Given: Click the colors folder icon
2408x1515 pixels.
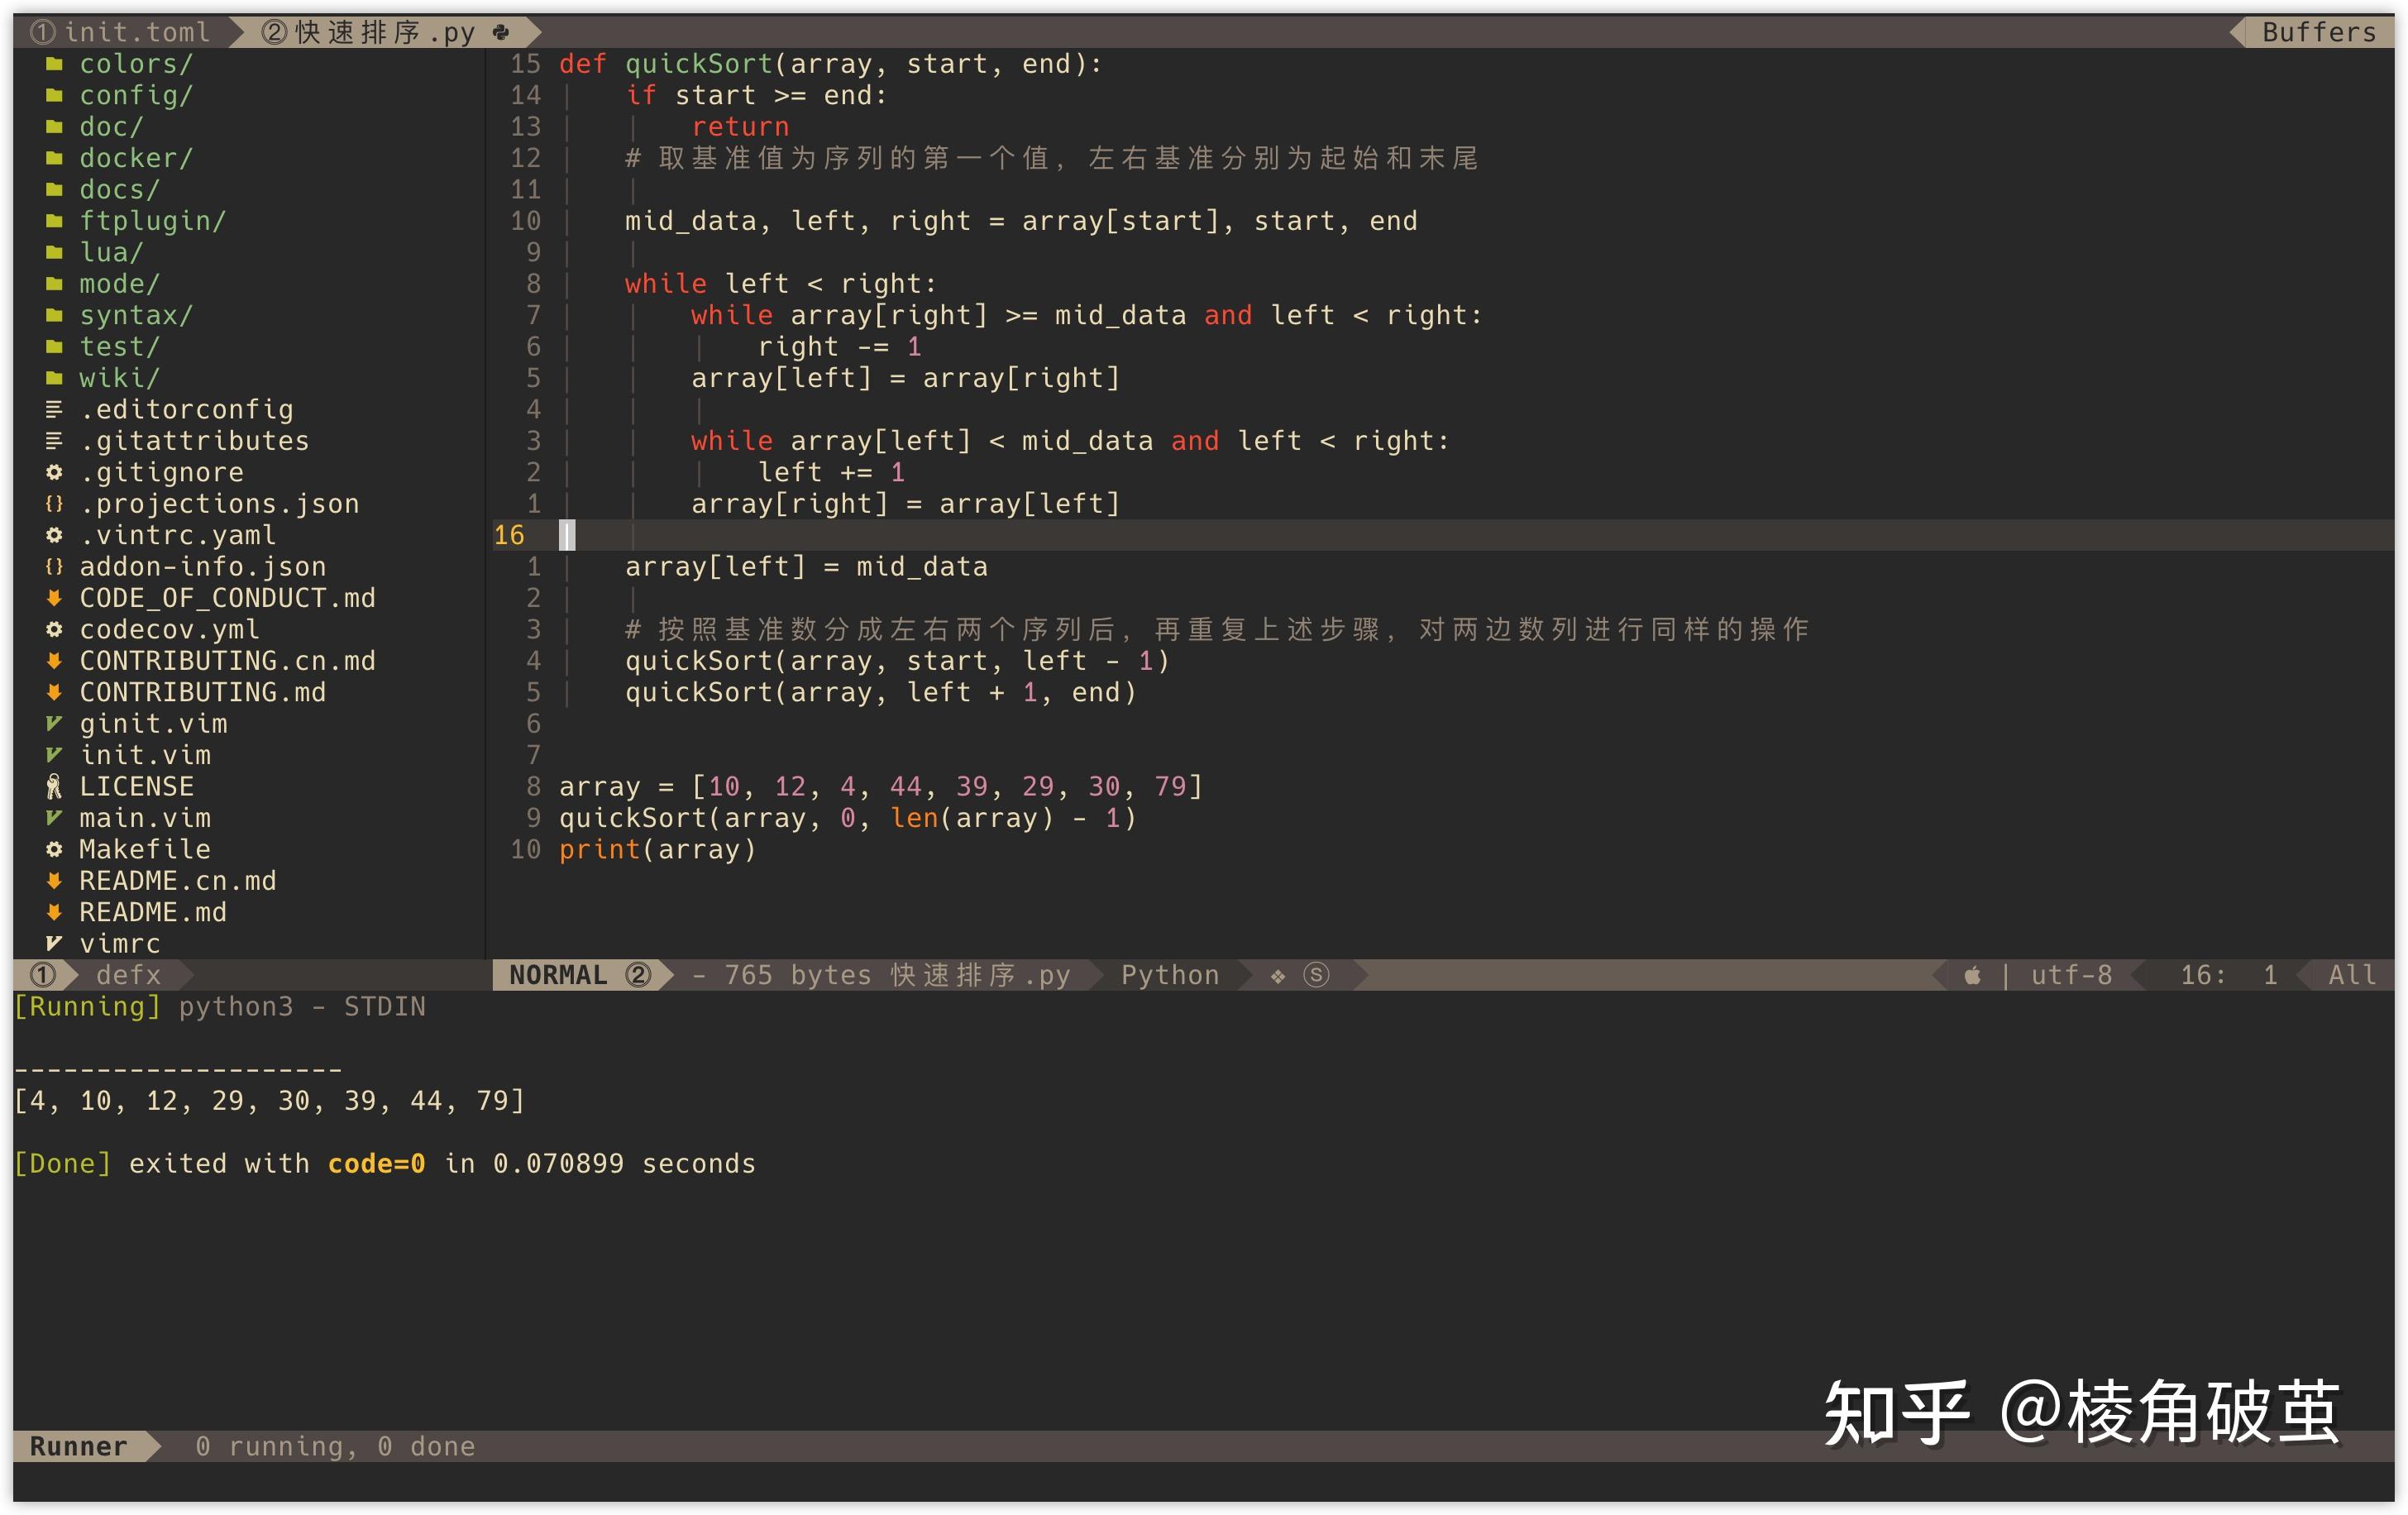Looking at the screenshot, I should (x=54, y=64).
